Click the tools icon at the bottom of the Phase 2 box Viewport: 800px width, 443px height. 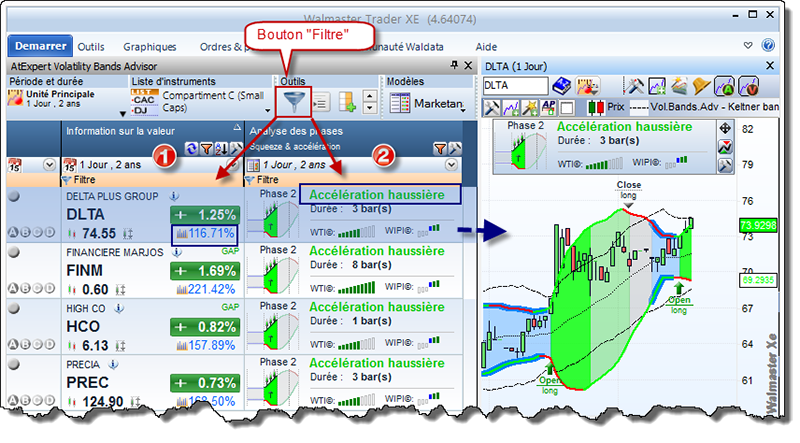pyautogui.click(x=725, y=165)
